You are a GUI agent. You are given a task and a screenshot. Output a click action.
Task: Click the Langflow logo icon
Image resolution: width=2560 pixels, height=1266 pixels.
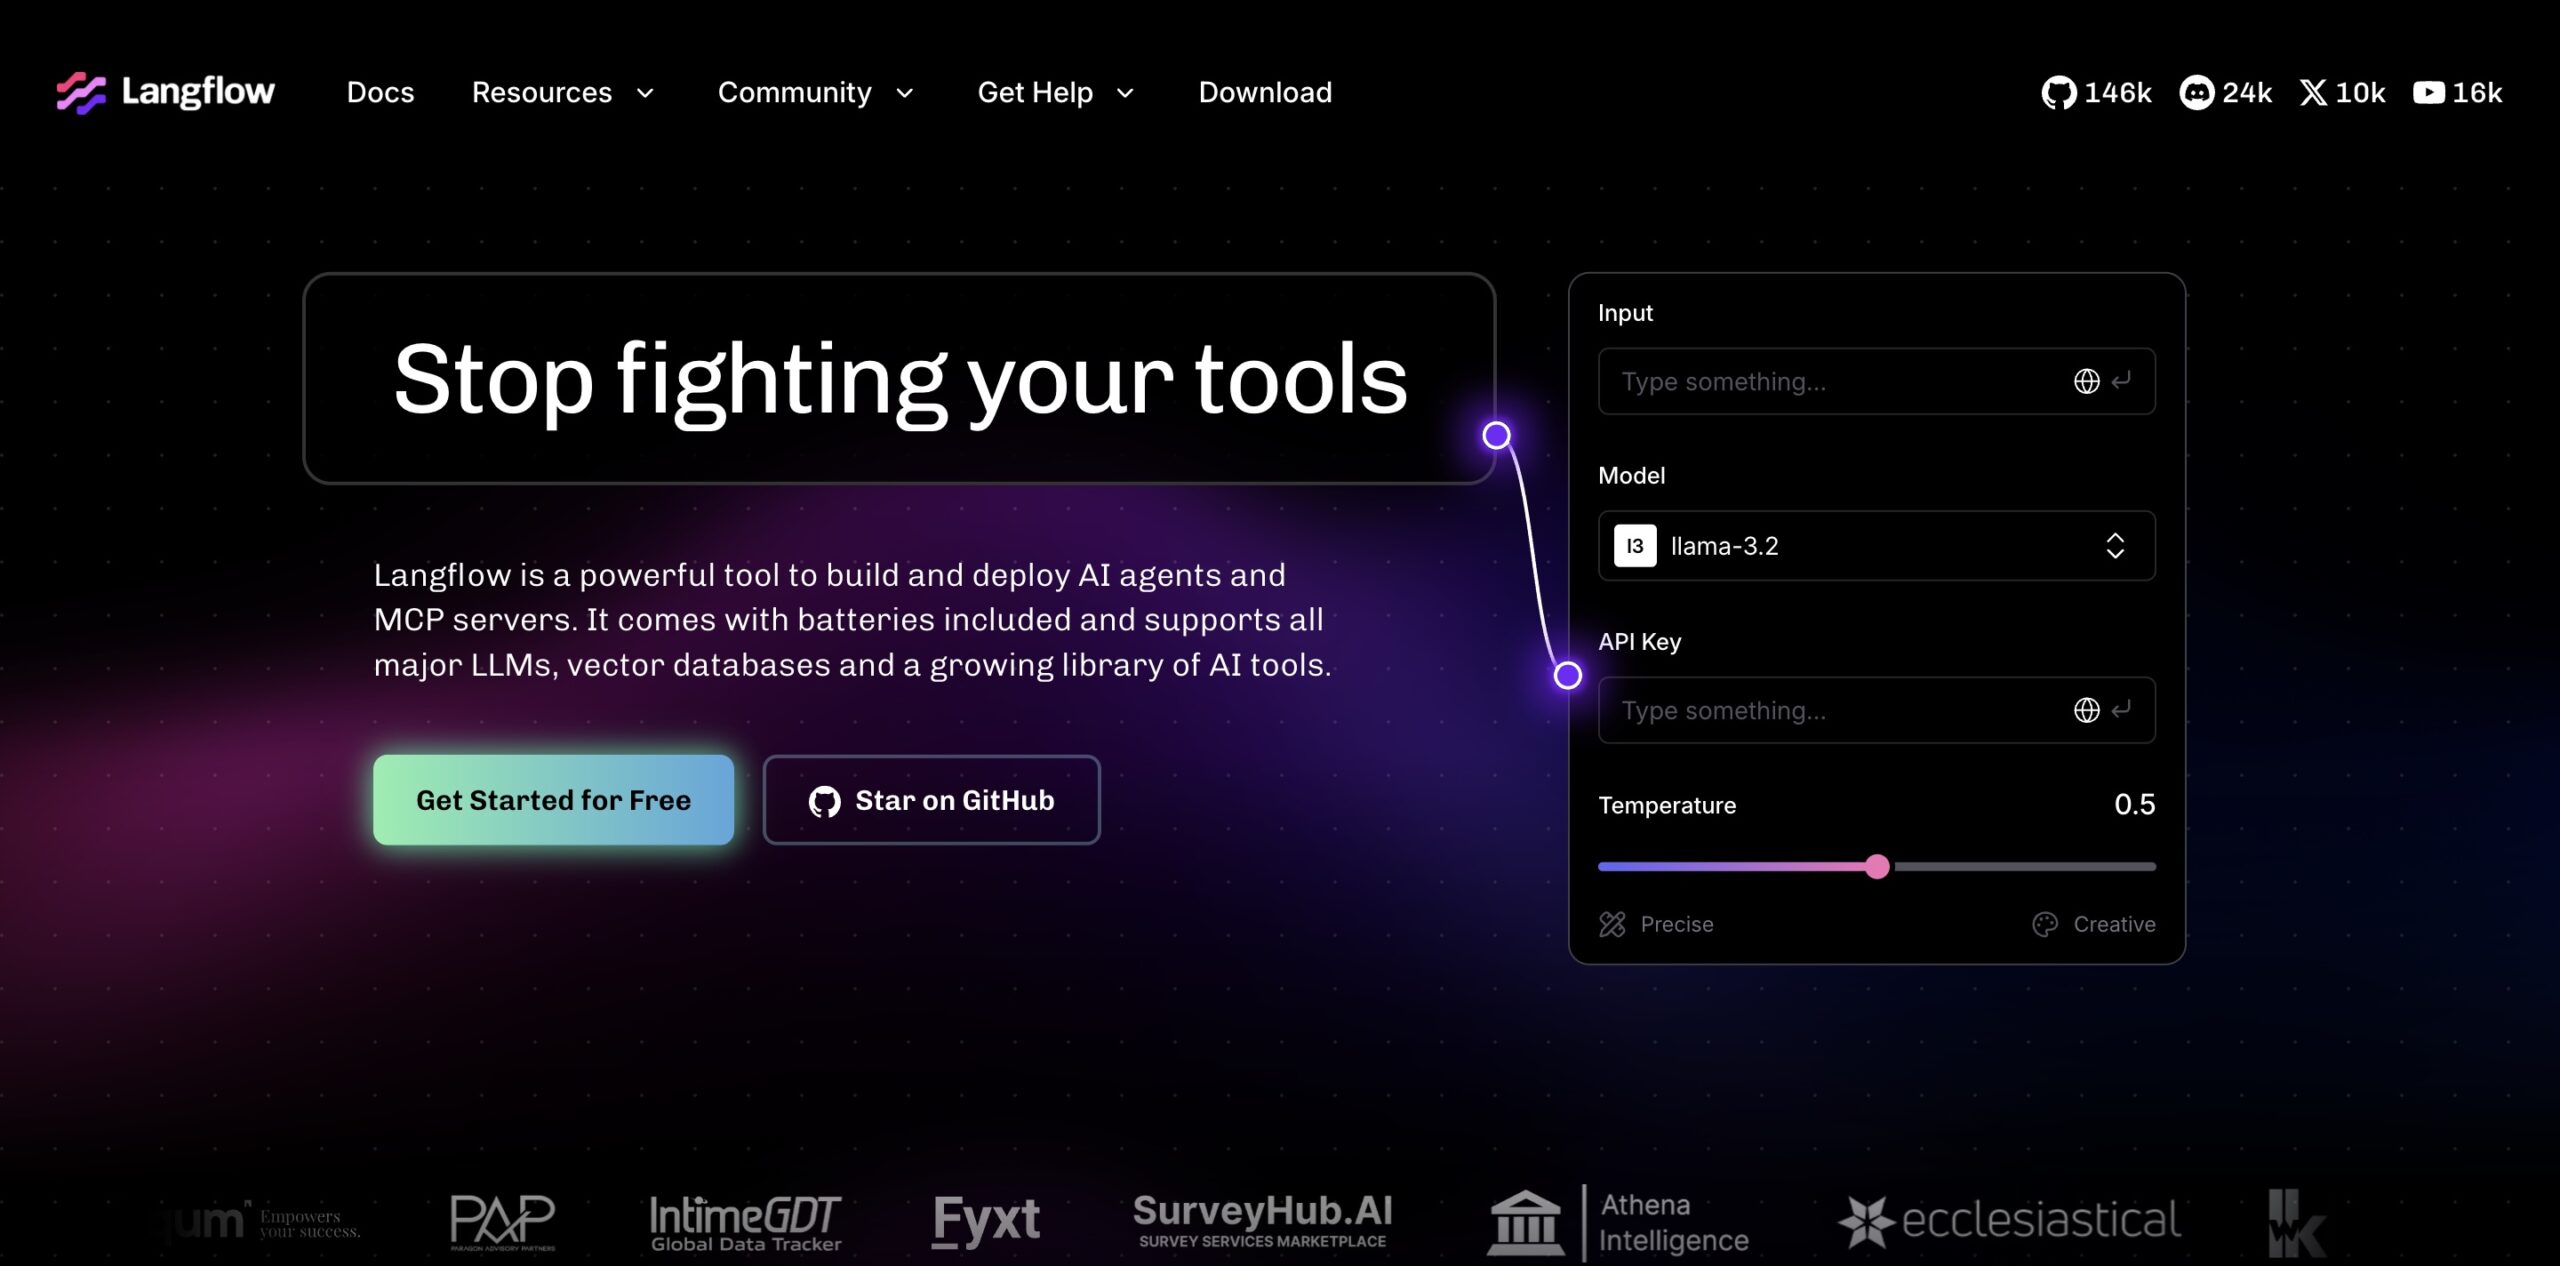(x=81, y=93)
